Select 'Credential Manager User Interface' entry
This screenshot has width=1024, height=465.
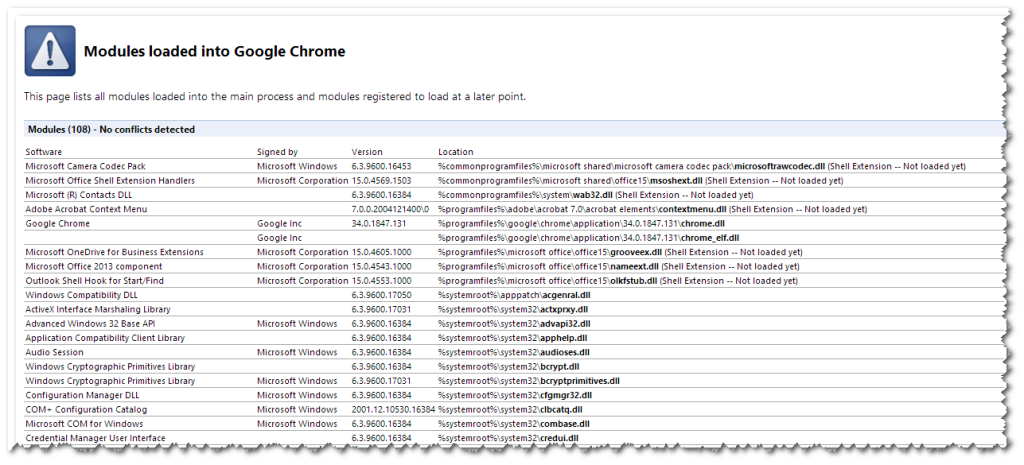click(95, 438)
